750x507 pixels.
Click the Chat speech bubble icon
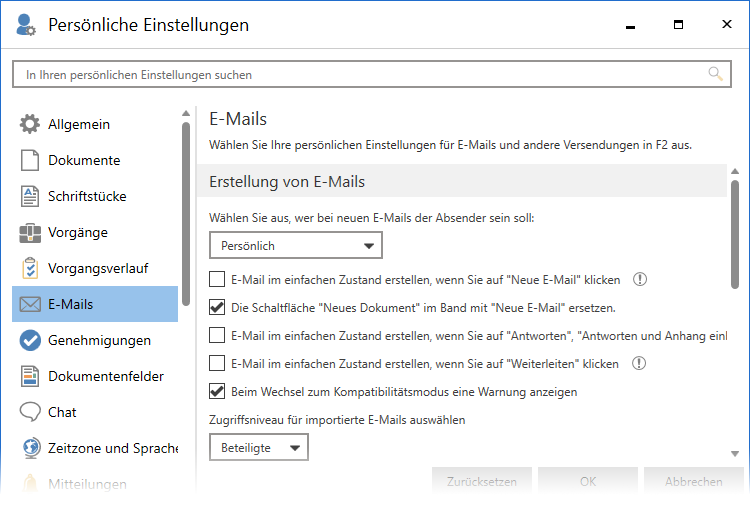coord(30,412)
